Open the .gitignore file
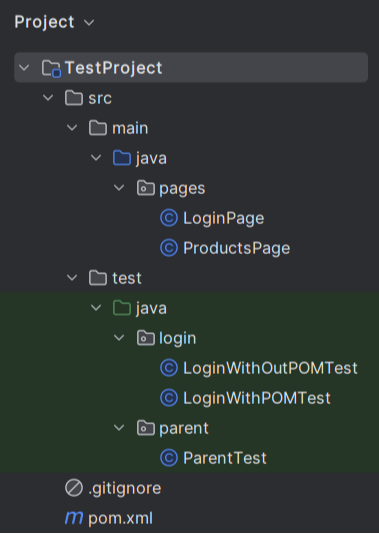The image size is (379, 534). [125, 489]
